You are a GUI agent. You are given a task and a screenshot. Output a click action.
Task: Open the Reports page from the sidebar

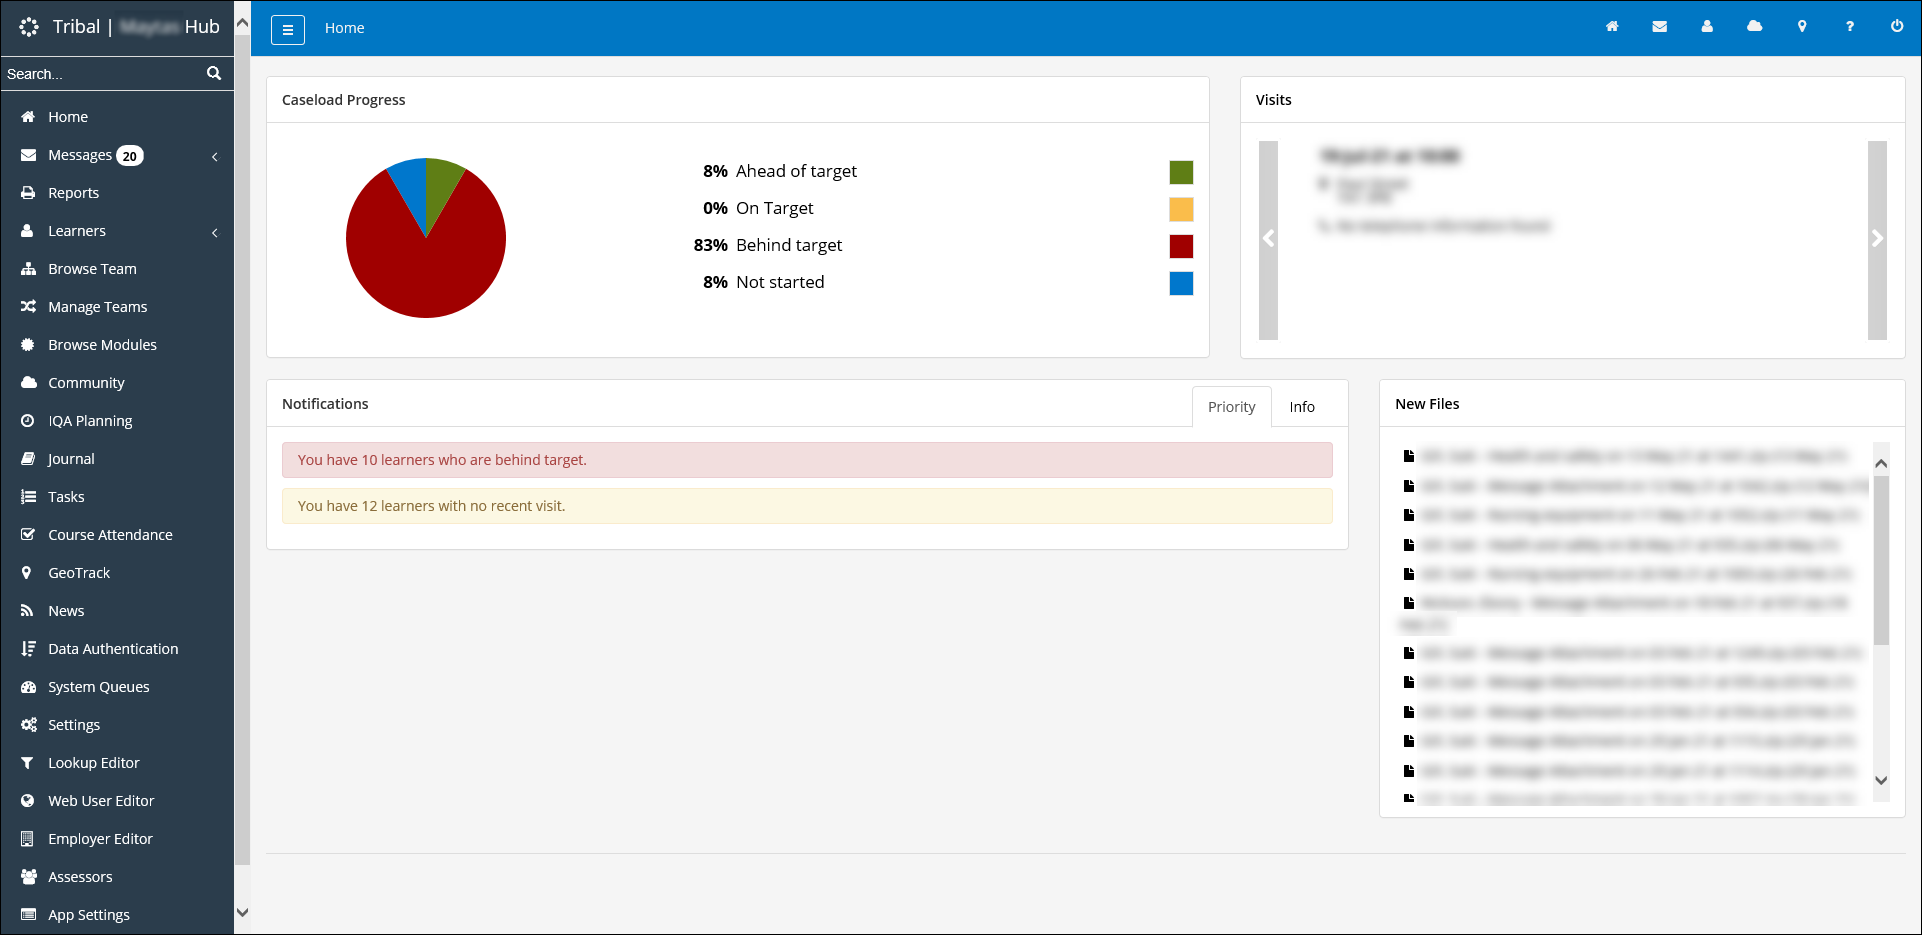[x=73, y=192]
